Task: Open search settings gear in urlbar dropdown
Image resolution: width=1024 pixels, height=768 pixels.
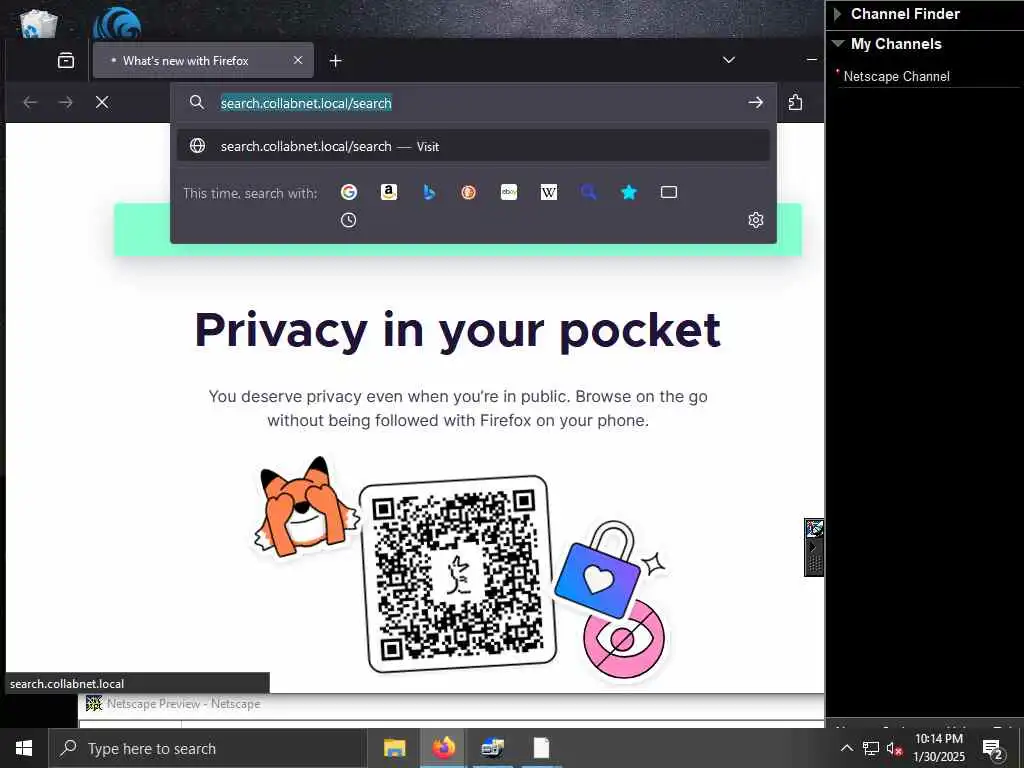Action: [756, 220]
